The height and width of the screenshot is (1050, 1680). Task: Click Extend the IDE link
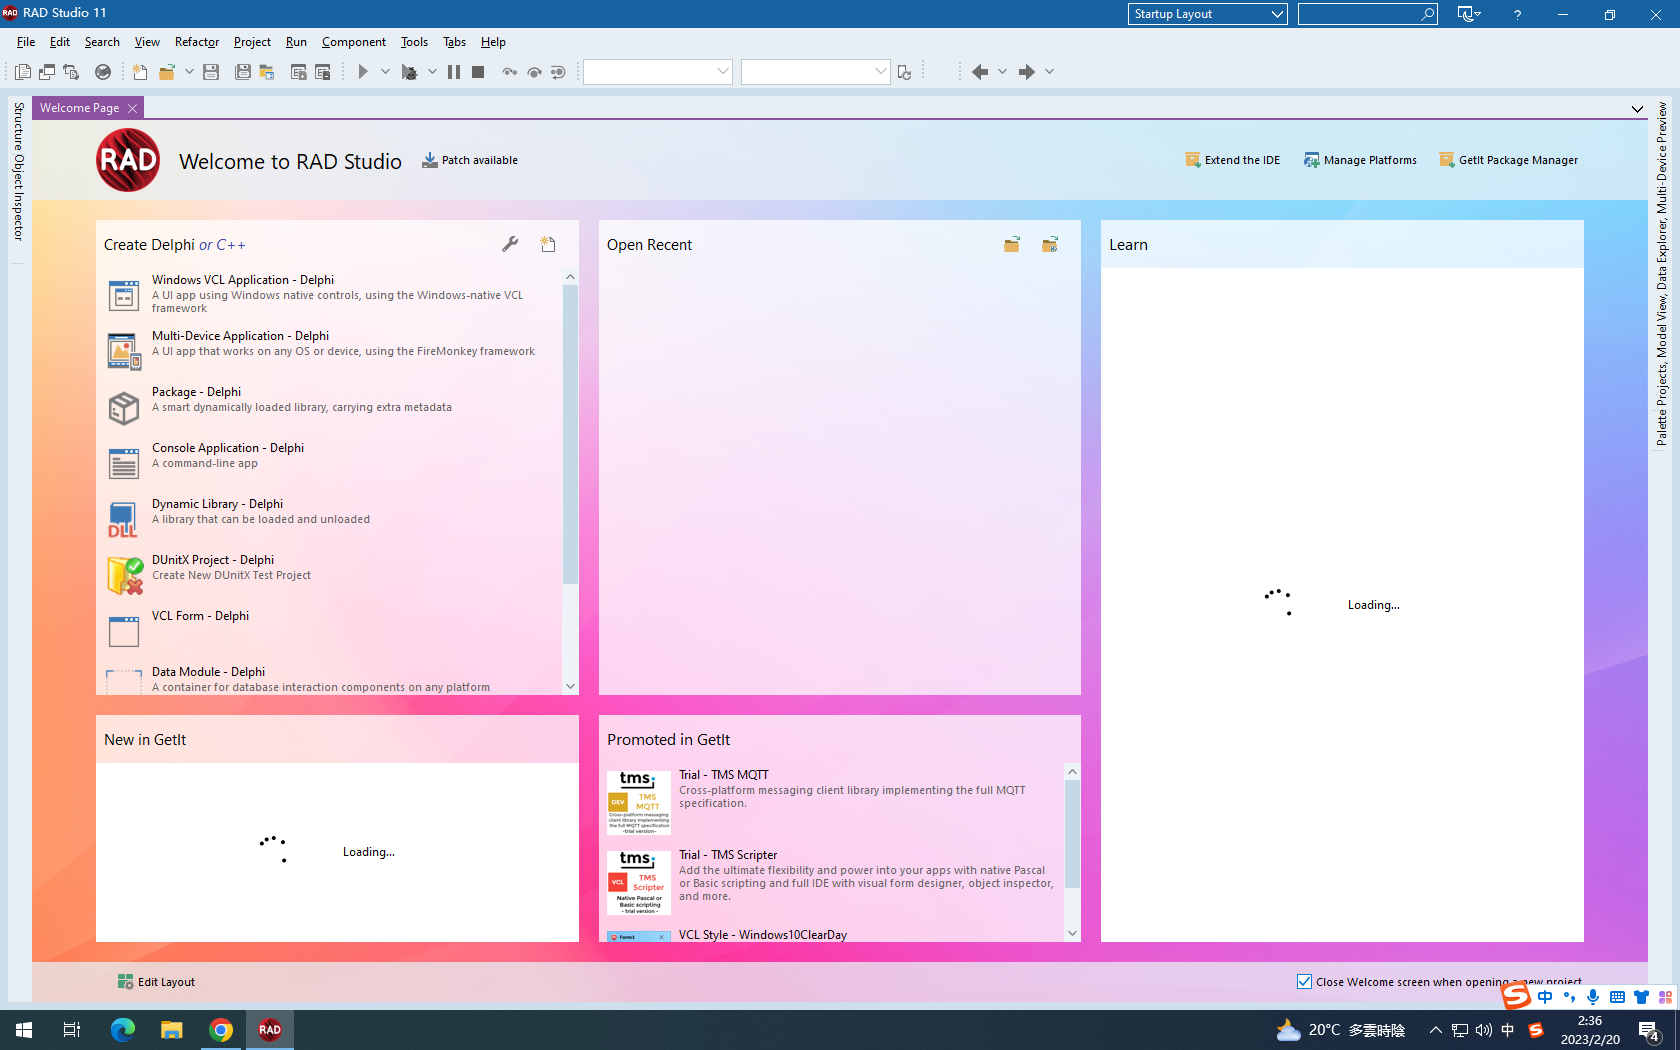(1232, 160)
